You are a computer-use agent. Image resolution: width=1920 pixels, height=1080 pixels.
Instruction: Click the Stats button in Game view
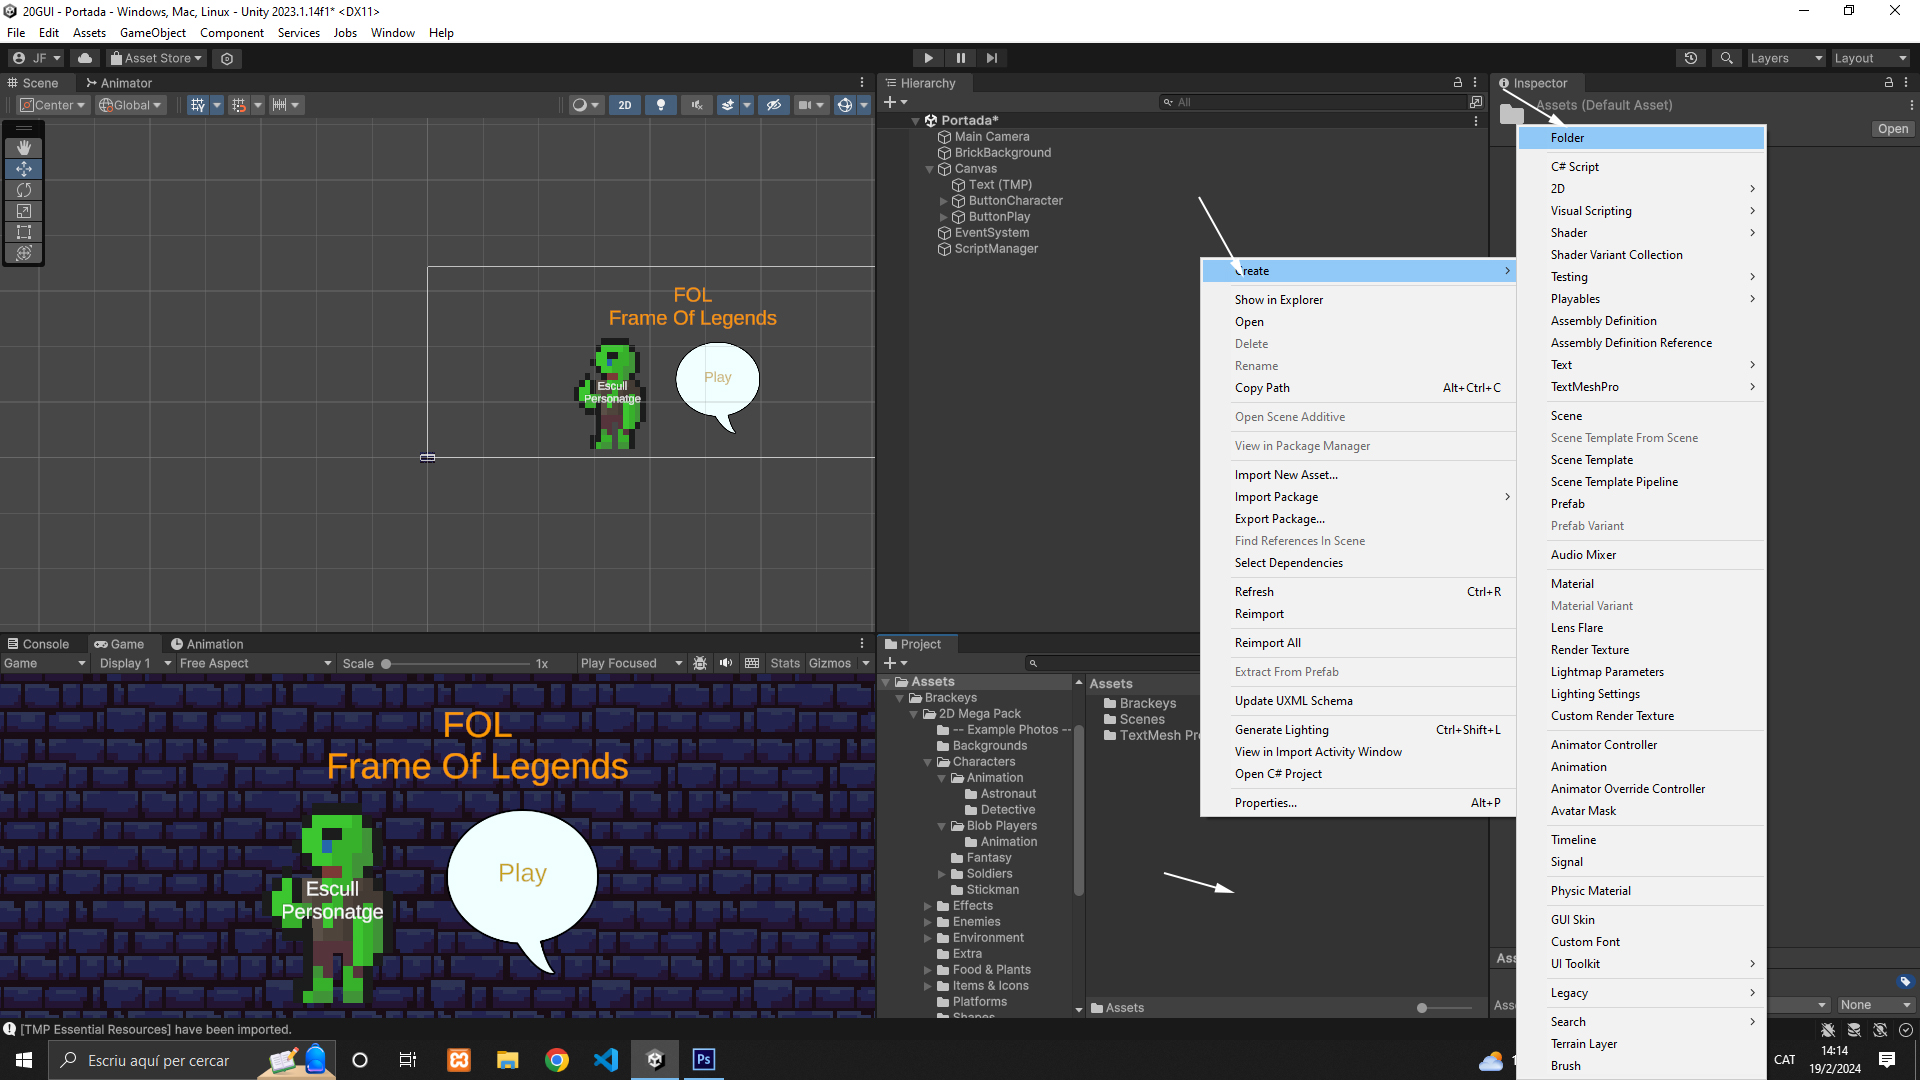(785, 663)
